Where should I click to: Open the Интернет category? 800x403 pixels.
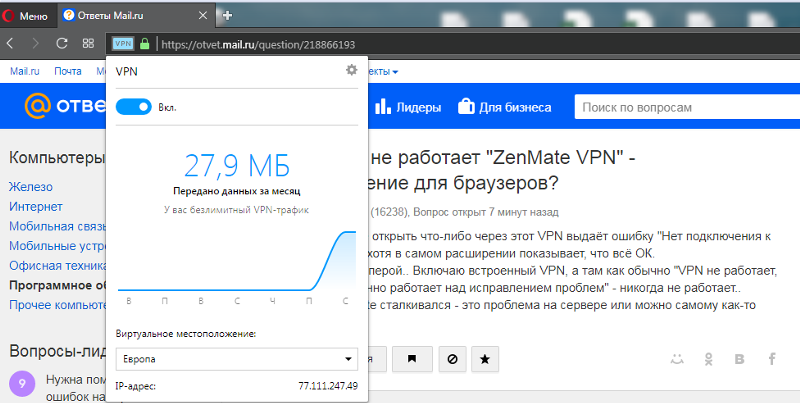click(x=36, y=207)
